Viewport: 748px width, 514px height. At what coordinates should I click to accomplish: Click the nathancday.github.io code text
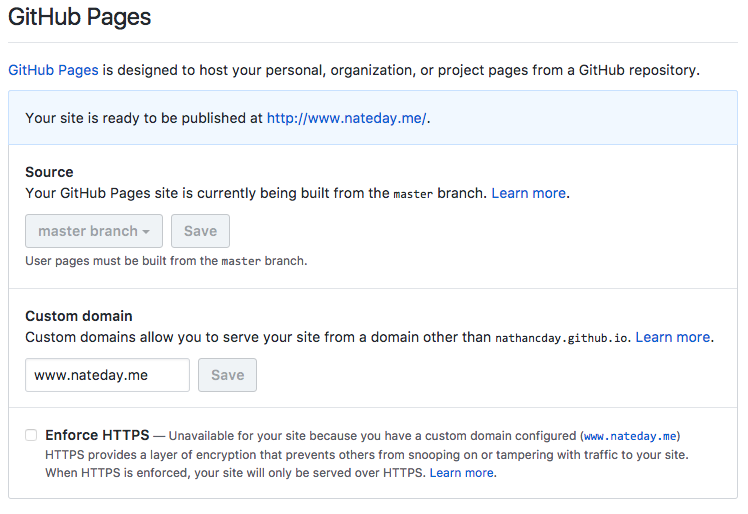point(562,338)
